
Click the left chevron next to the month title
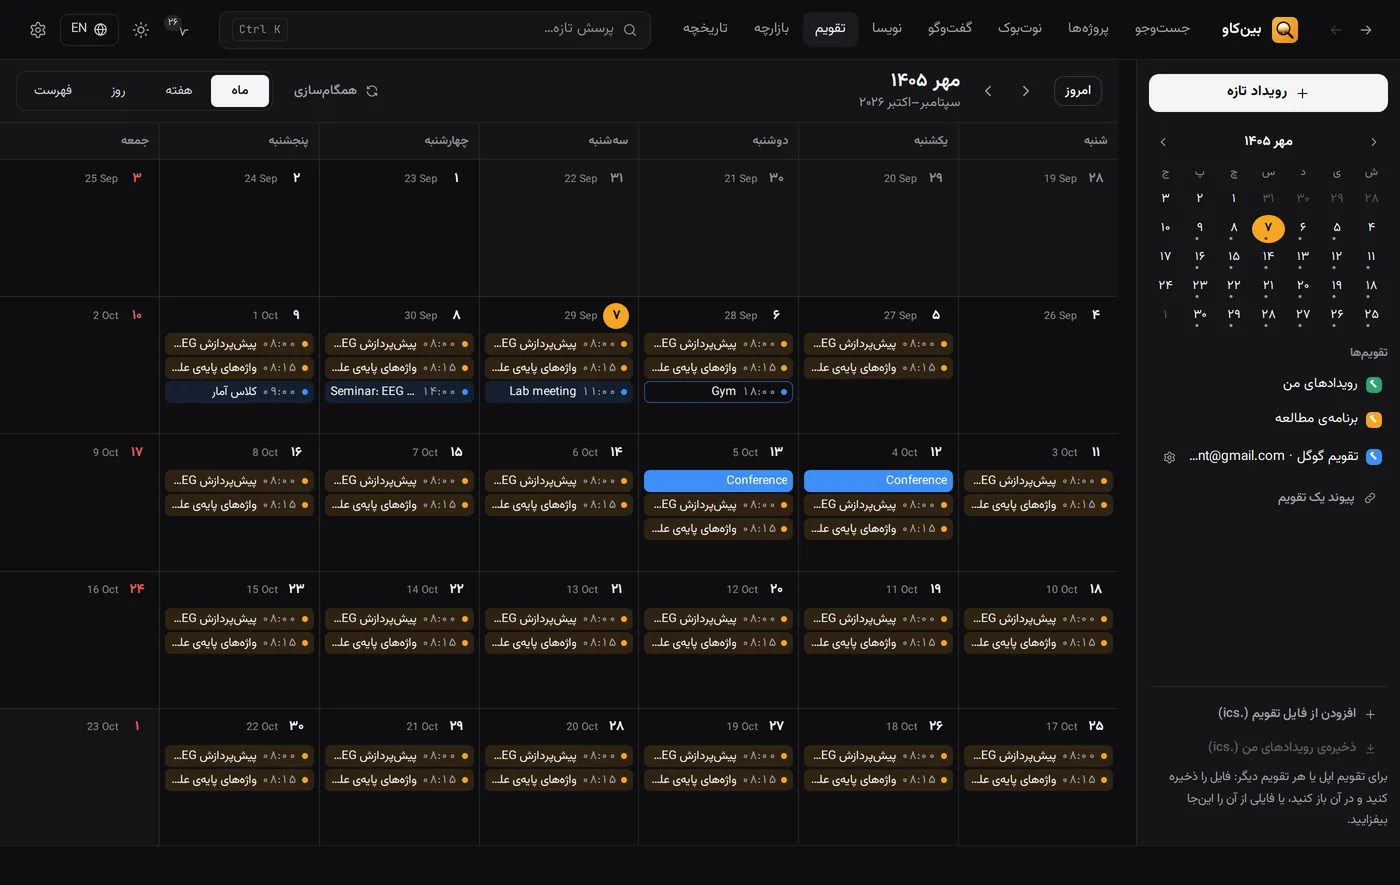988,91
